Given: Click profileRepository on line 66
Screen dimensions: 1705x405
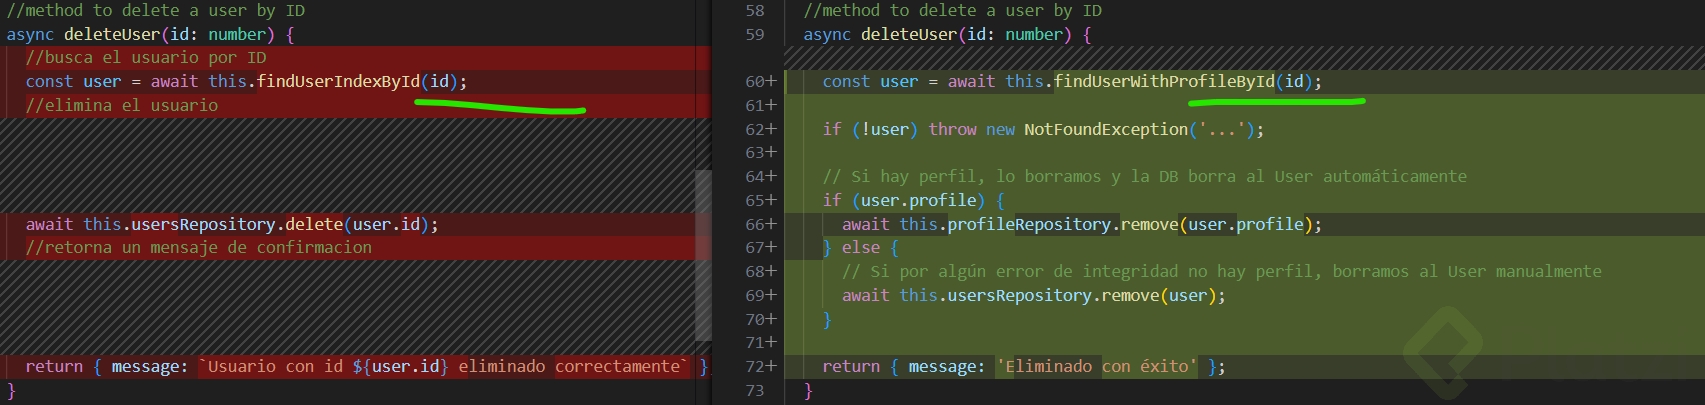Looking at the screenshot, I should pyautogui.click(x=1029, y=225).
